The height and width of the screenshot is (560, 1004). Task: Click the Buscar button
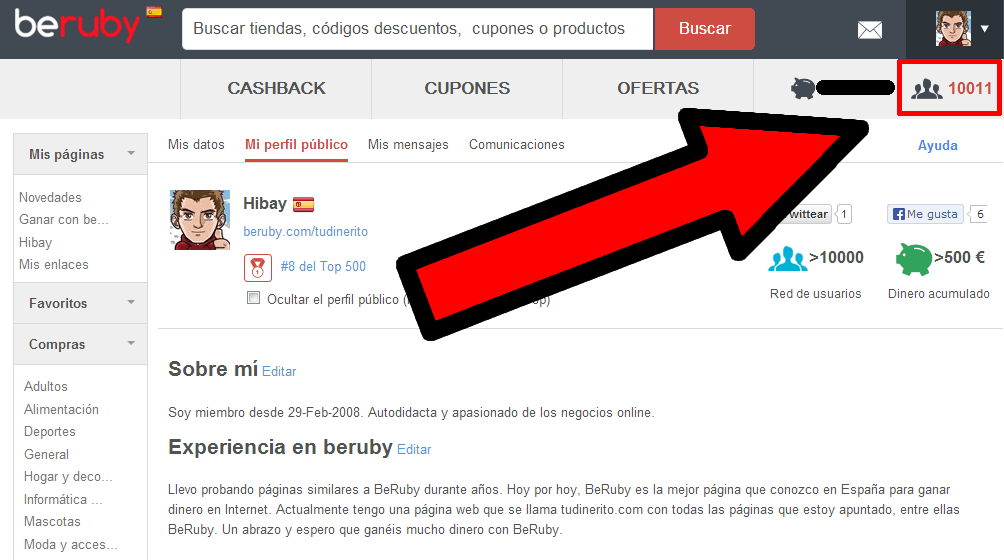[x=704, y=29]
